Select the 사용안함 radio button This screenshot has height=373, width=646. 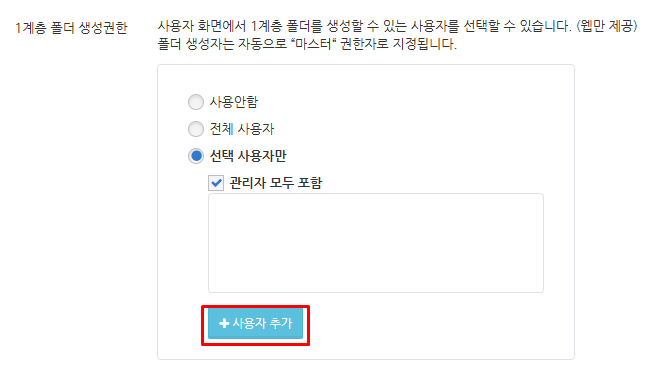196,102
